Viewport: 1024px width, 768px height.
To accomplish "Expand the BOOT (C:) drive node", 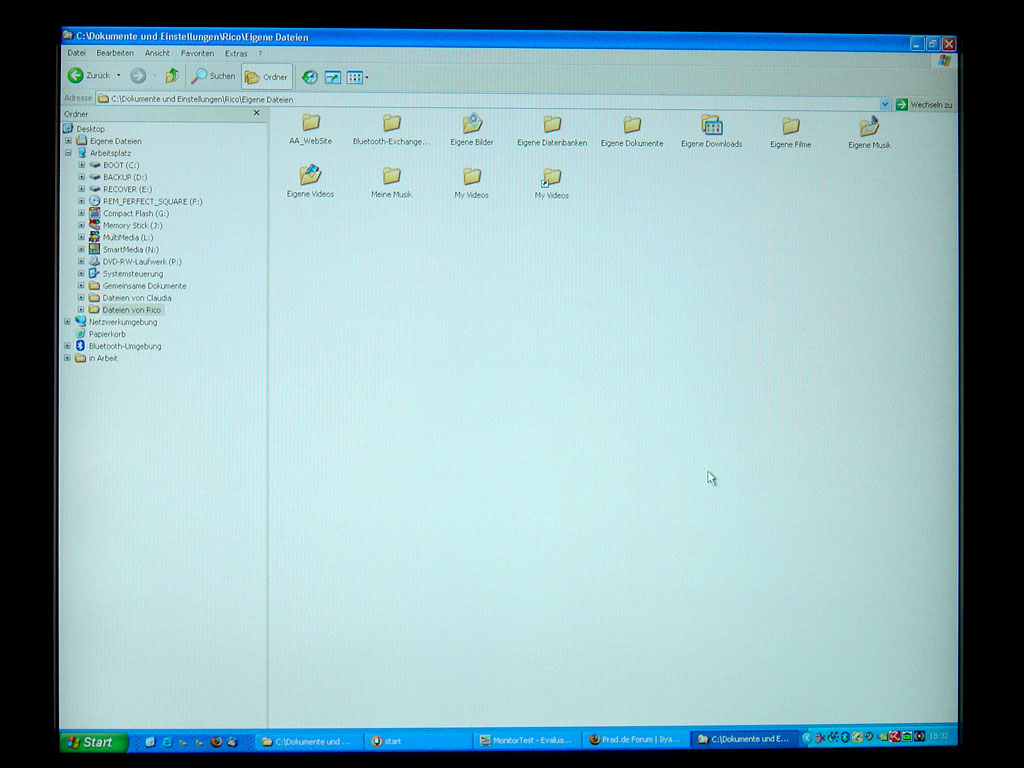I will [x=82, y=165].
